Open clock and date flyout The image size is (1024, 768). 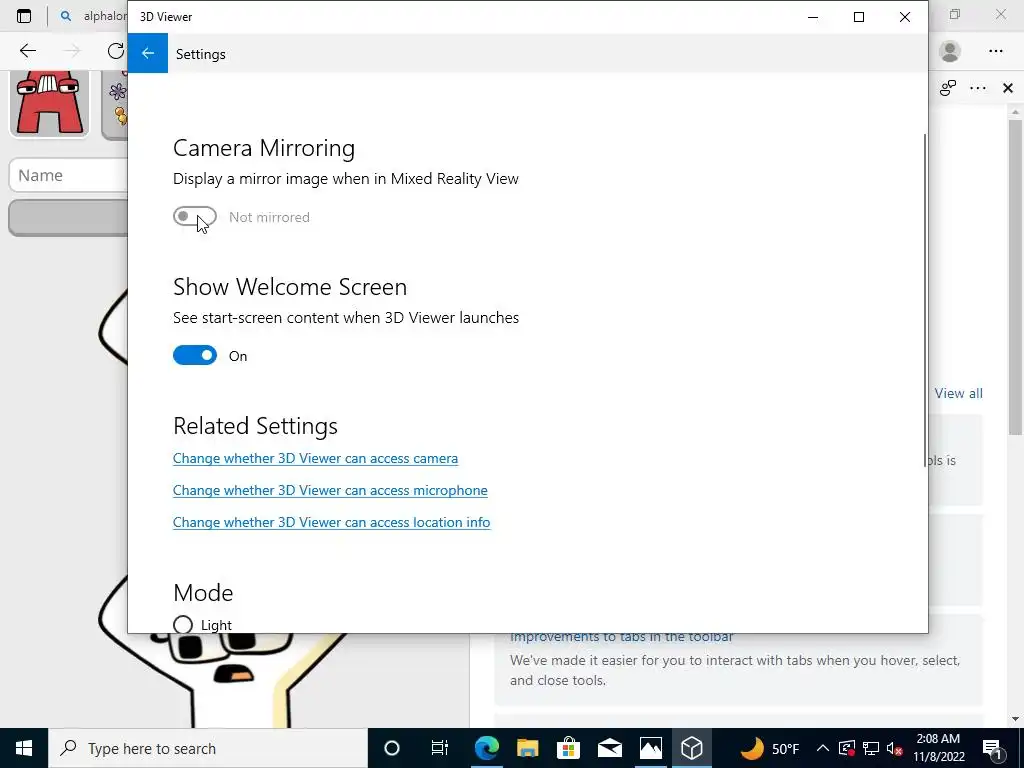tap(938, 748)
